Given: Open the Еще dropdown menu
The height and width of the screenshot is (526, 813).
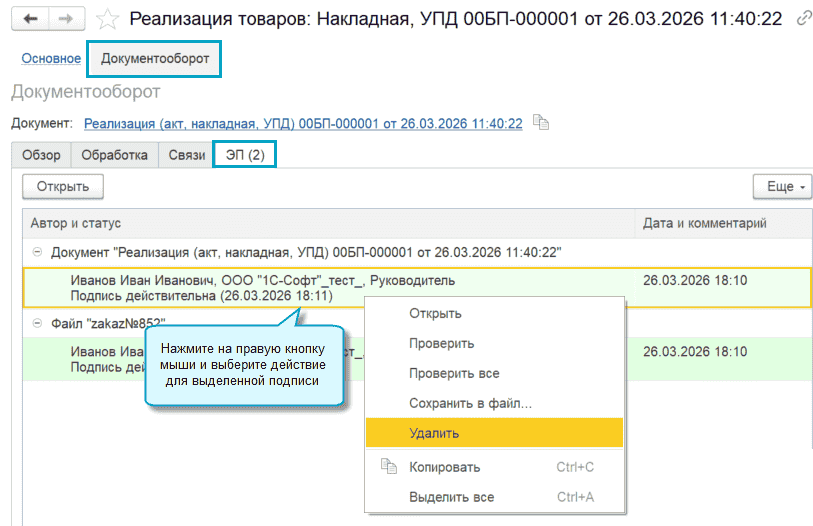Looking at the screenshot, I should point(781,186).
